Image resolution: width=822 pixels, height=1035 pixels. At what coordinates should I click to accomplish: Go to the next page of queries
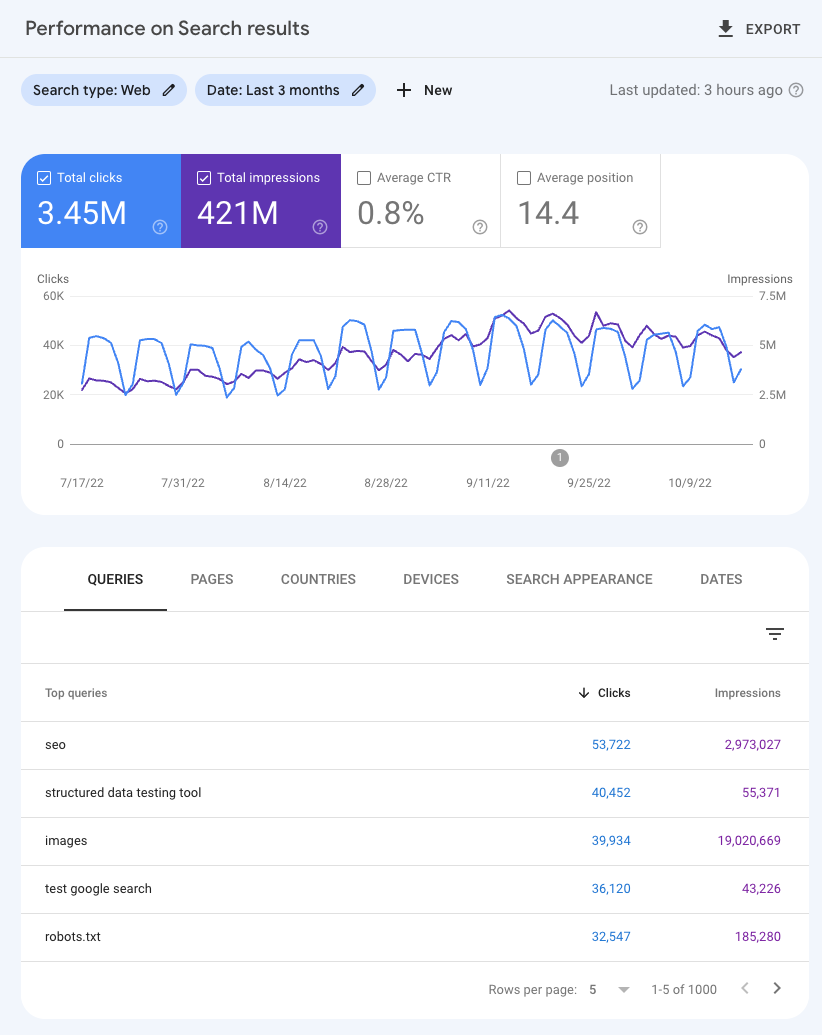click(777, 989)
